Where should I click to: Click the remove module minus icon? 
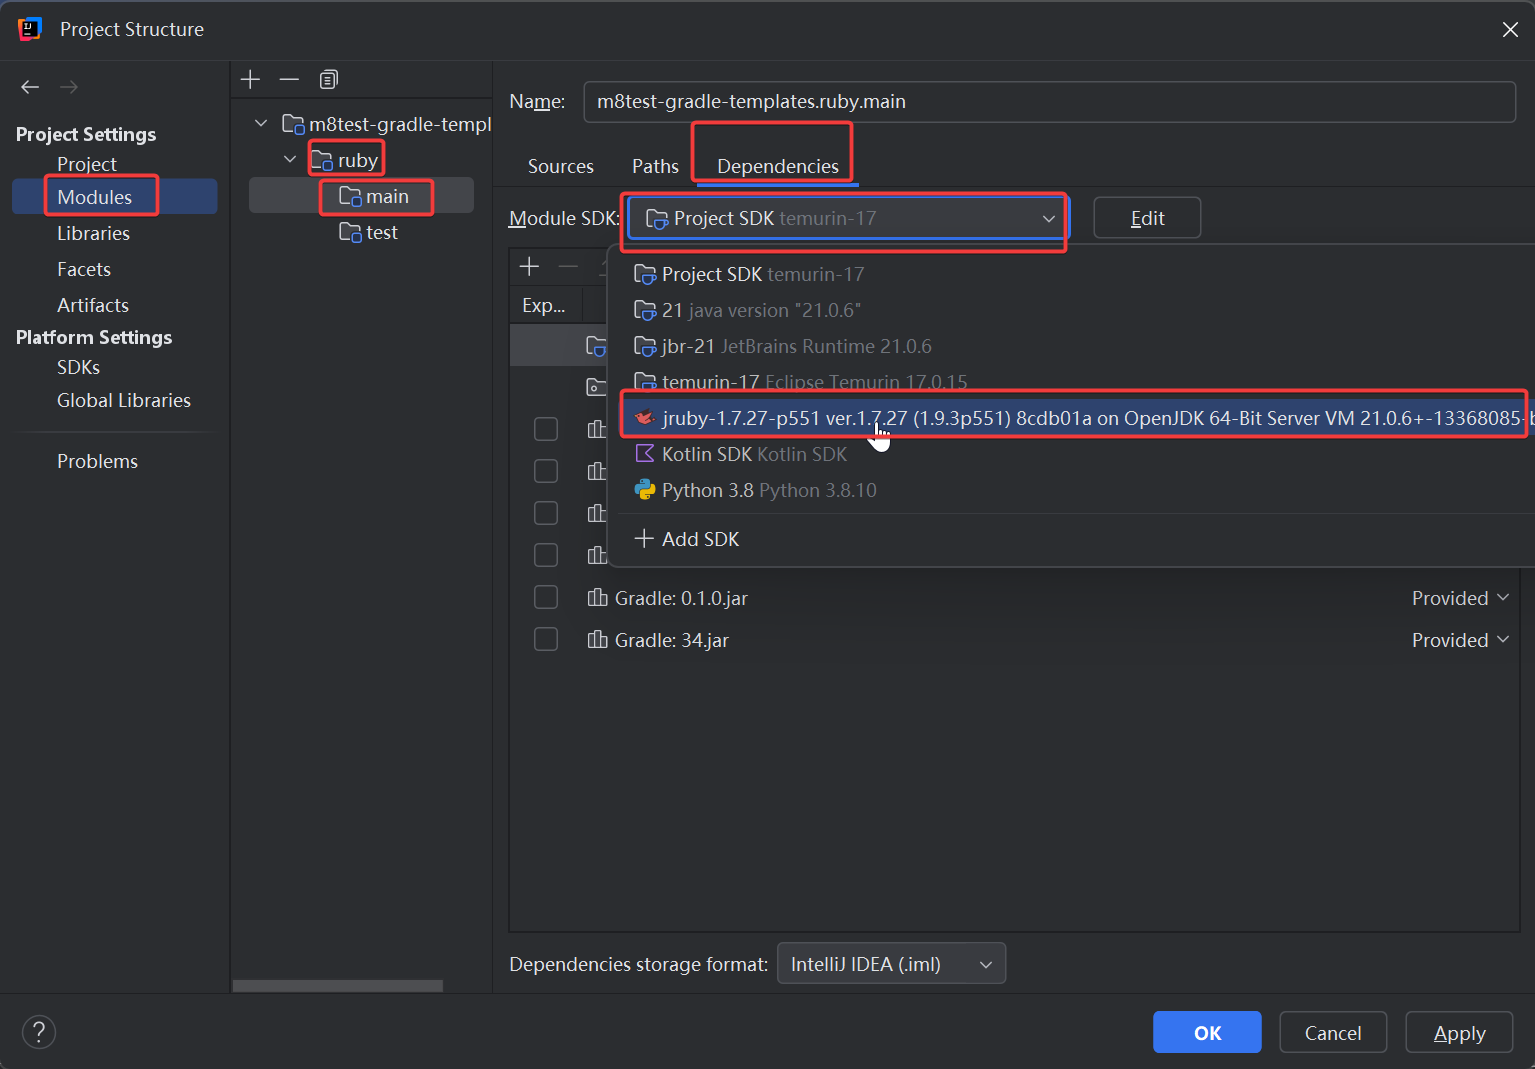pos(289,79)
